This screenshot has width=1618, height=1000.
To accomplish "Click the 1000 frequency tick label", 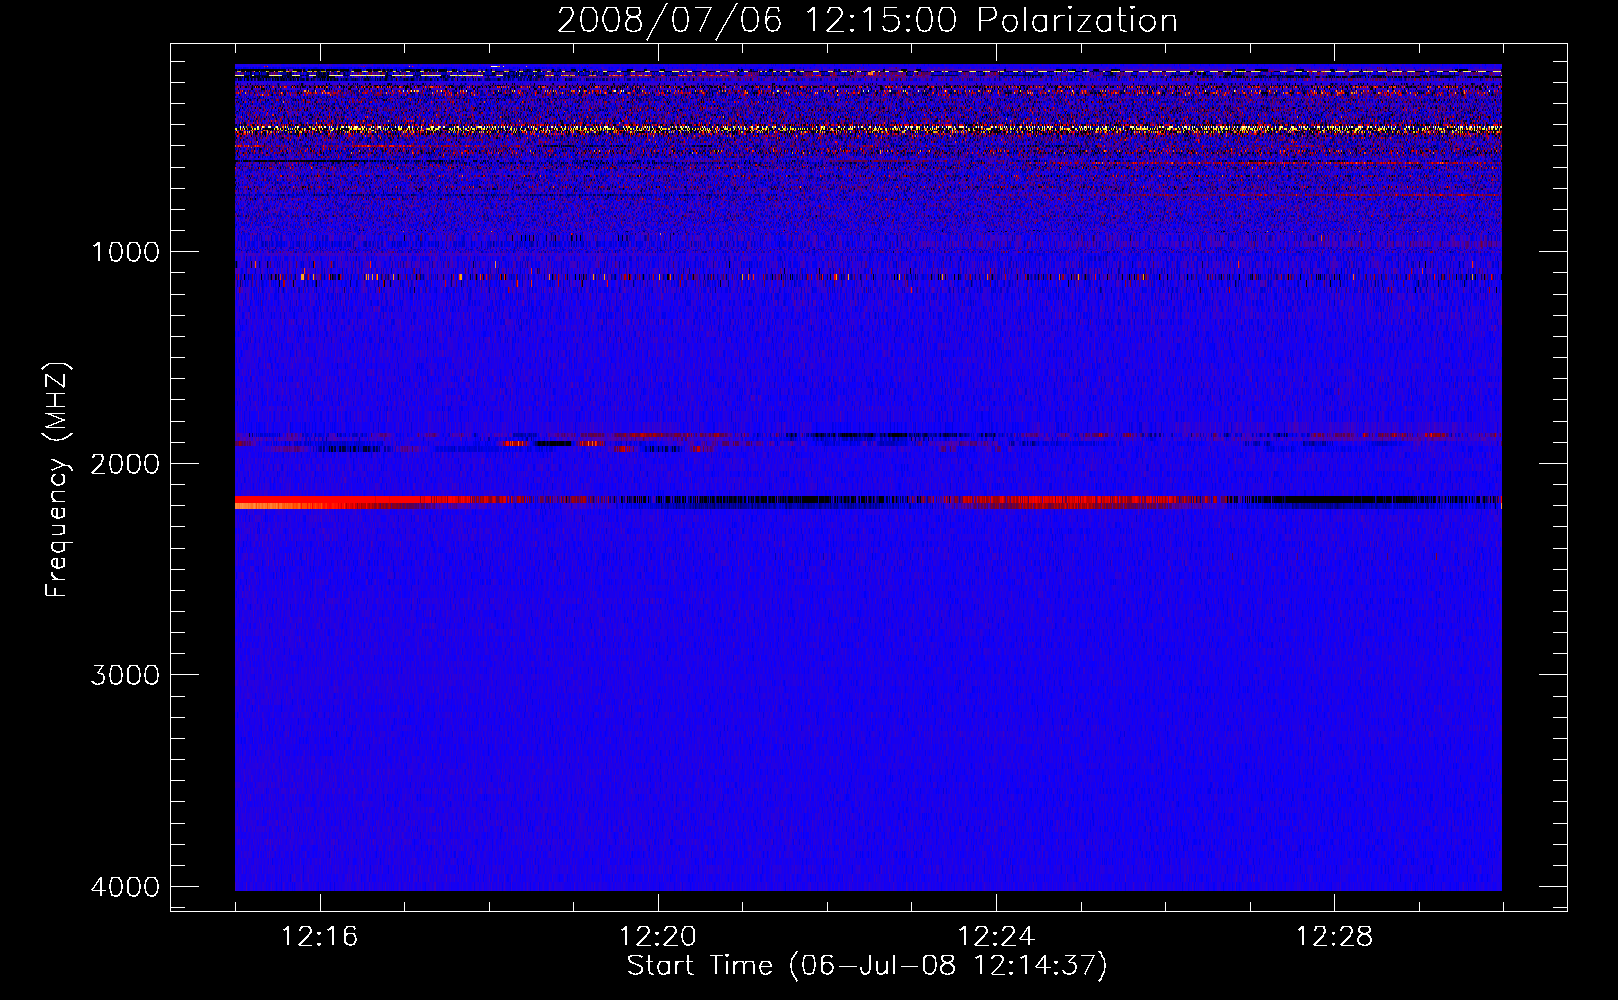I will tap(126, 251).
